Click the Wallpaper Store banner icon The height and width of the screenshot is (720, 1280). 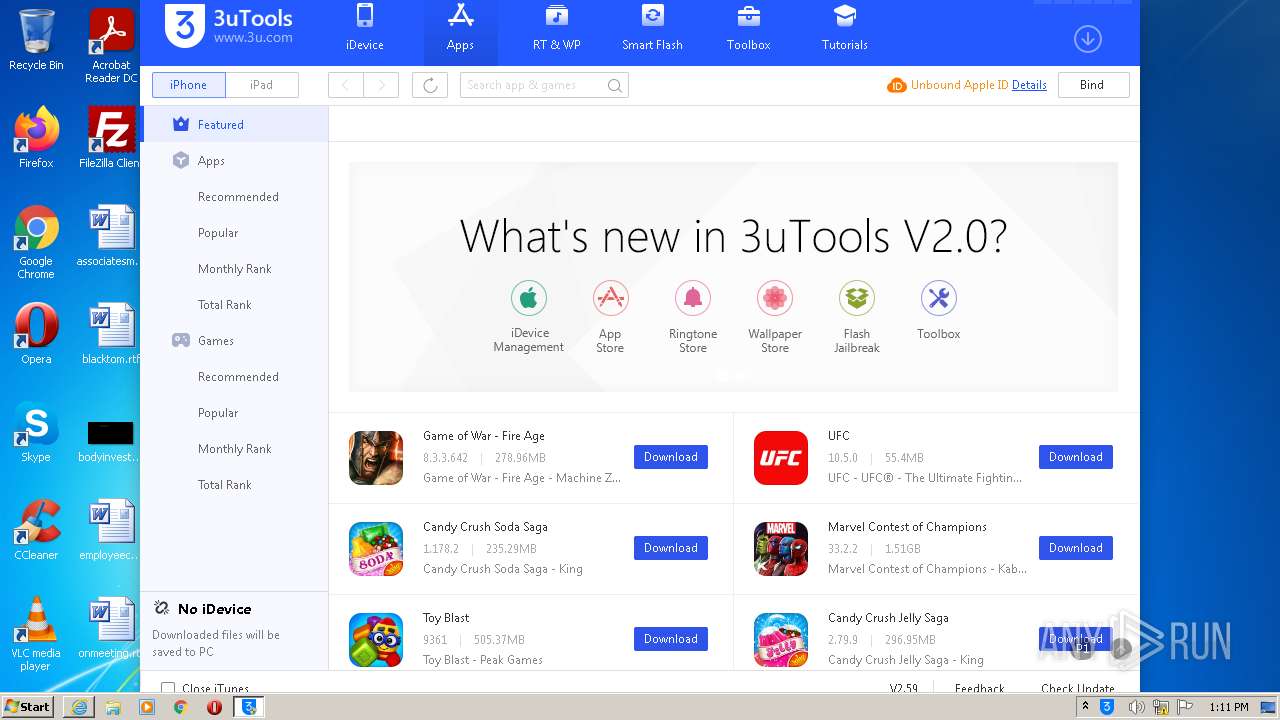[775, 298]
